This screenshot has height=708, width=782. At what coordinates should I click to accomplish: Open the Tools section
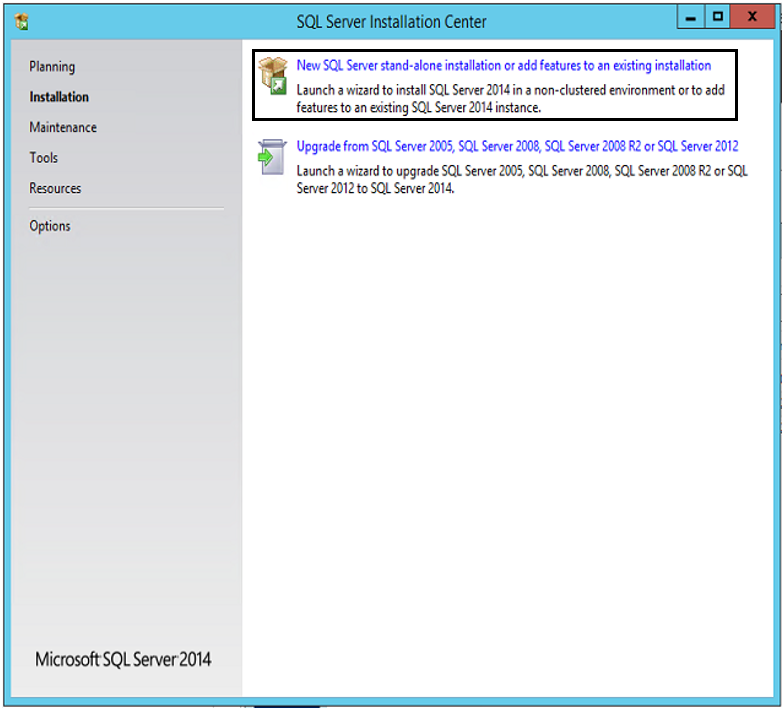click(x=43, y=158)
